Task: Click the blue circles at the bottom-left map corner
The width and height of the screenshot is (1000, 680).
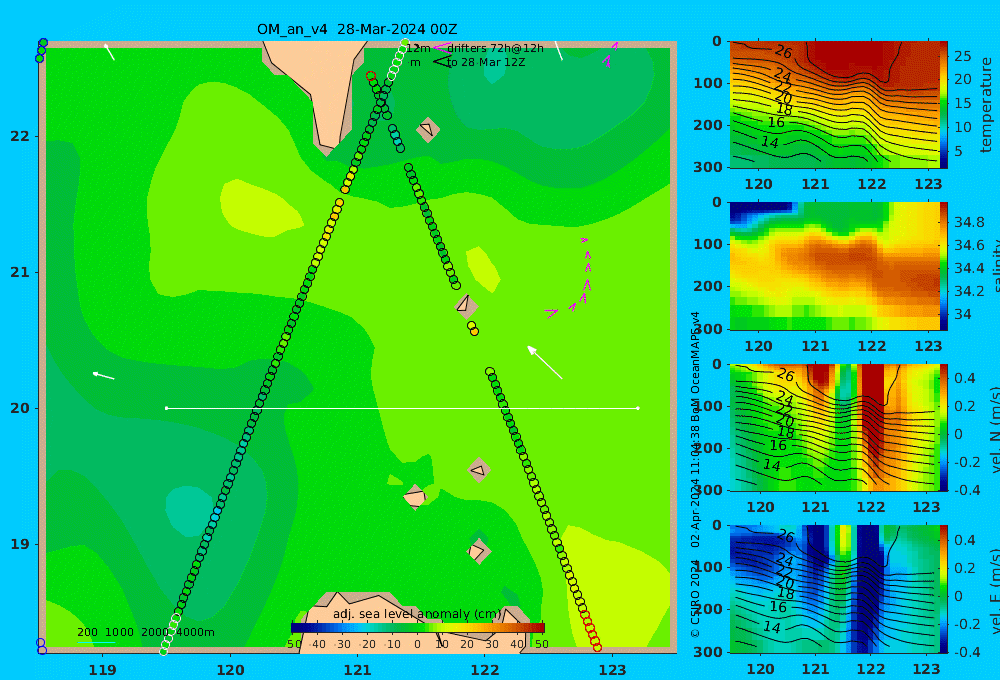Action: (41, 646)
